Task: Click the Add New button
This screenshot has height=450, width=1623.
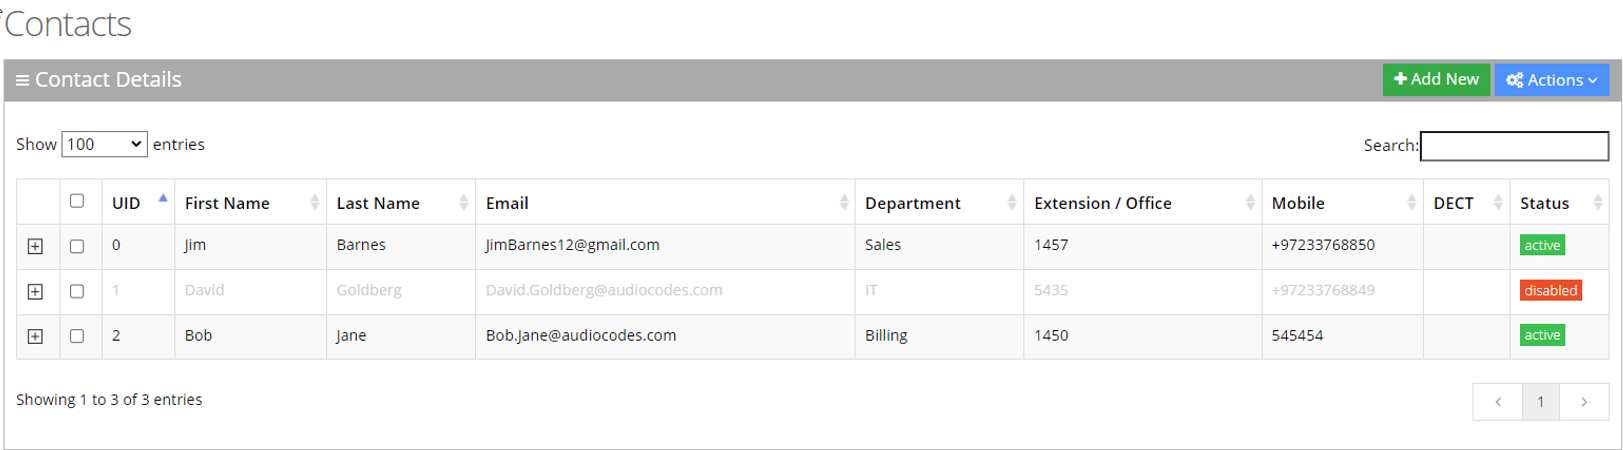Action: [1436, 80]
